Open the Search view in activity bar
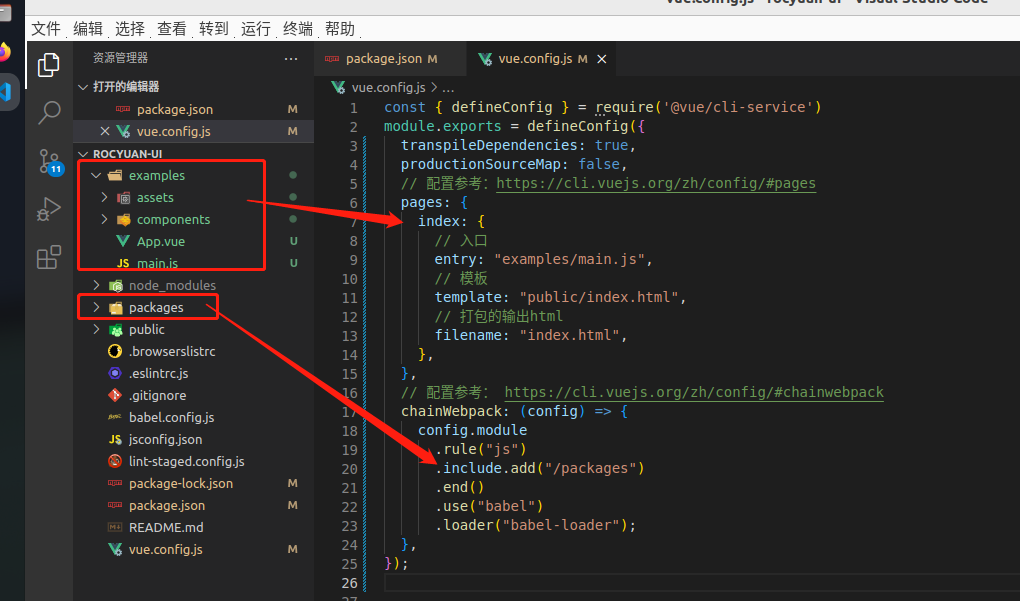Viewport: 1020px width, 601px height. pos(49,112)
